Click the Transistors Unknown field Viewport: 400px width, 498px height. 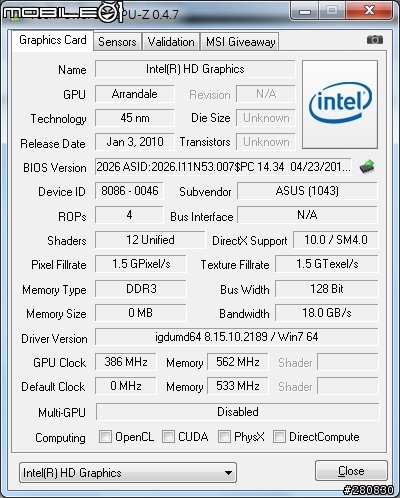(266, 142)
